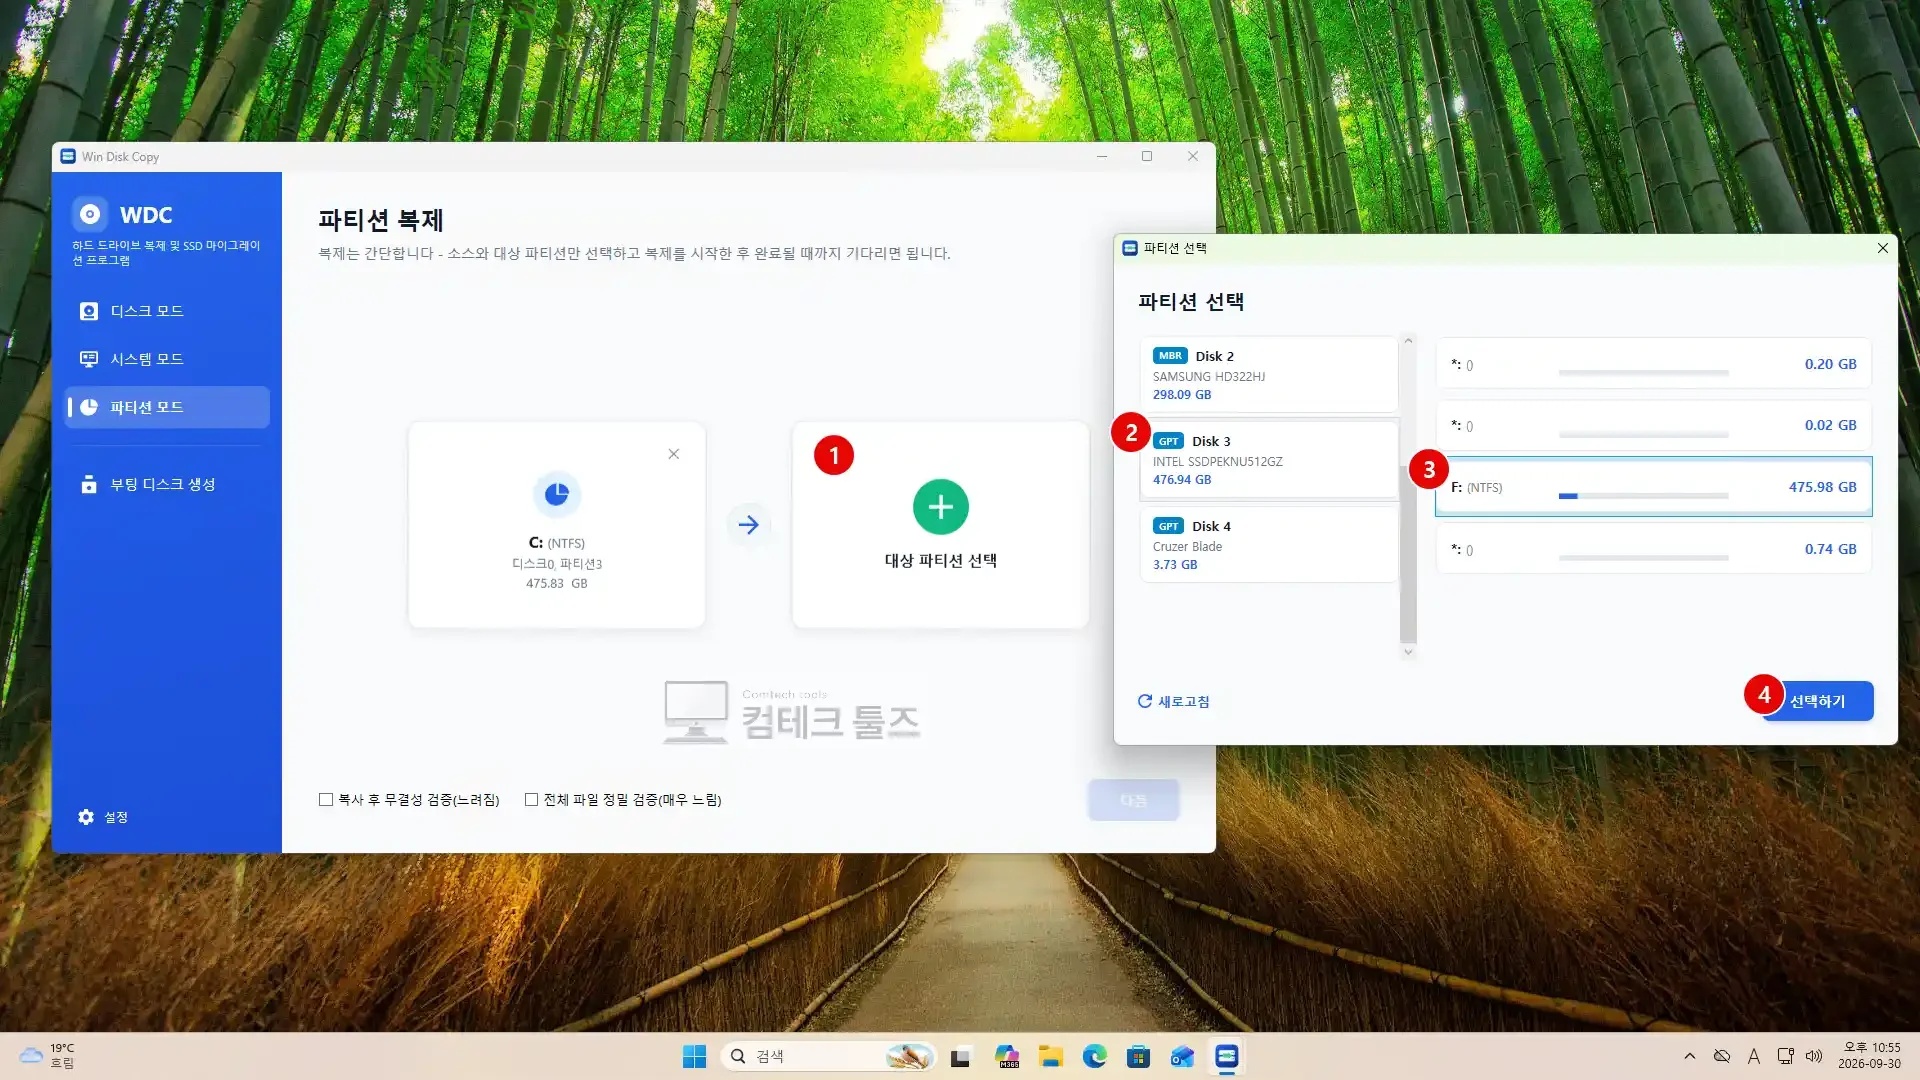Screen dimensions: 1920x1080
Task: Open Microsoft Store from taskbar
Action: point(1138,1056)
